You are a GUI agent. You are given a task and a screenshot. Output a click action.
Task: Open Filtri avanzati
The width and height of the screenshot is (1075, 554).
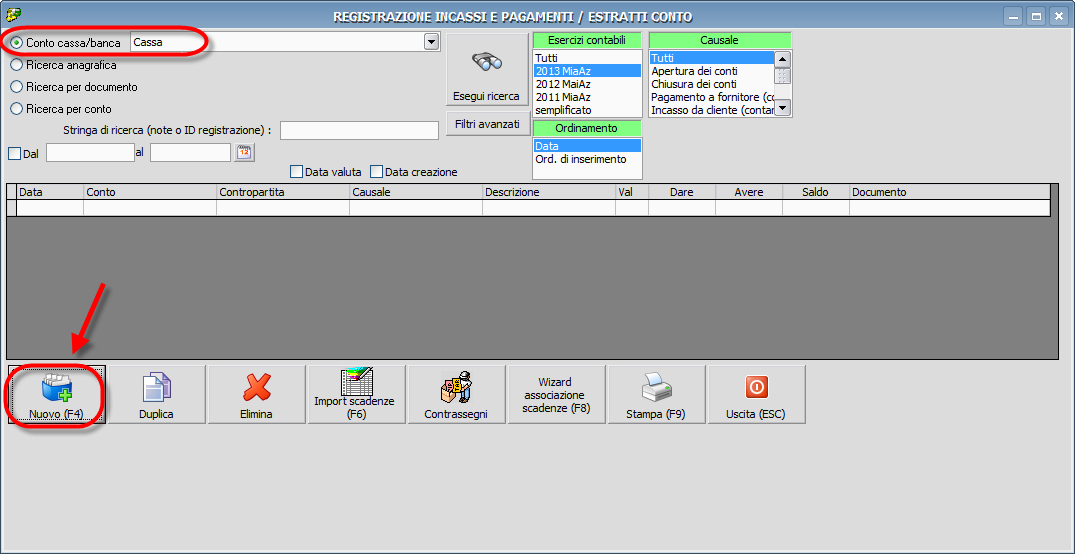(487, 124)
